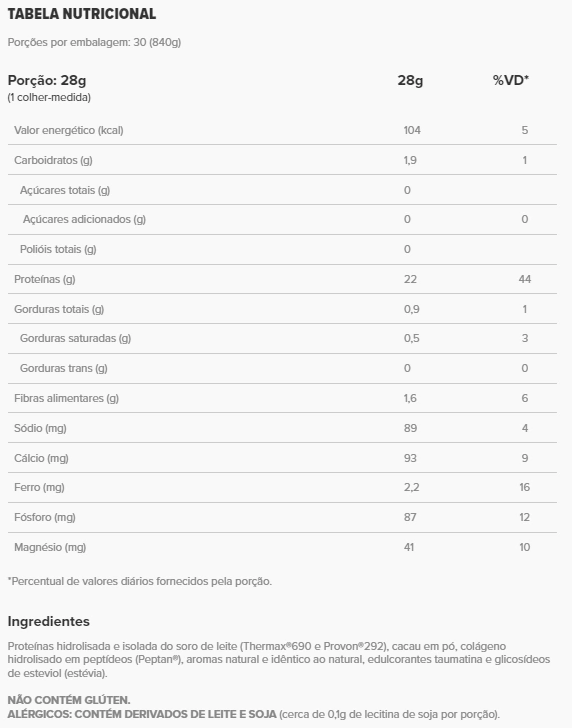Image resolution: width=572 pixels, height=728 pixels.
Task: Click the Magnésio (mg) row label
Action: pos(50,547)
